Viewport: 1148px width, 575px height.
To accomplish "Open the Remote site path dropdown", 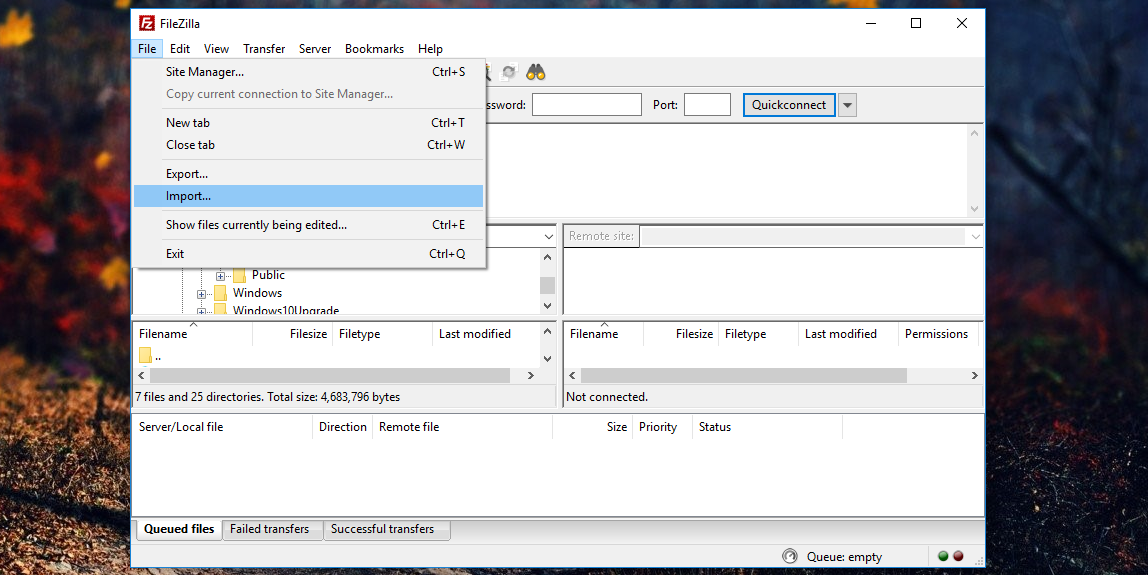I will 975,237.
